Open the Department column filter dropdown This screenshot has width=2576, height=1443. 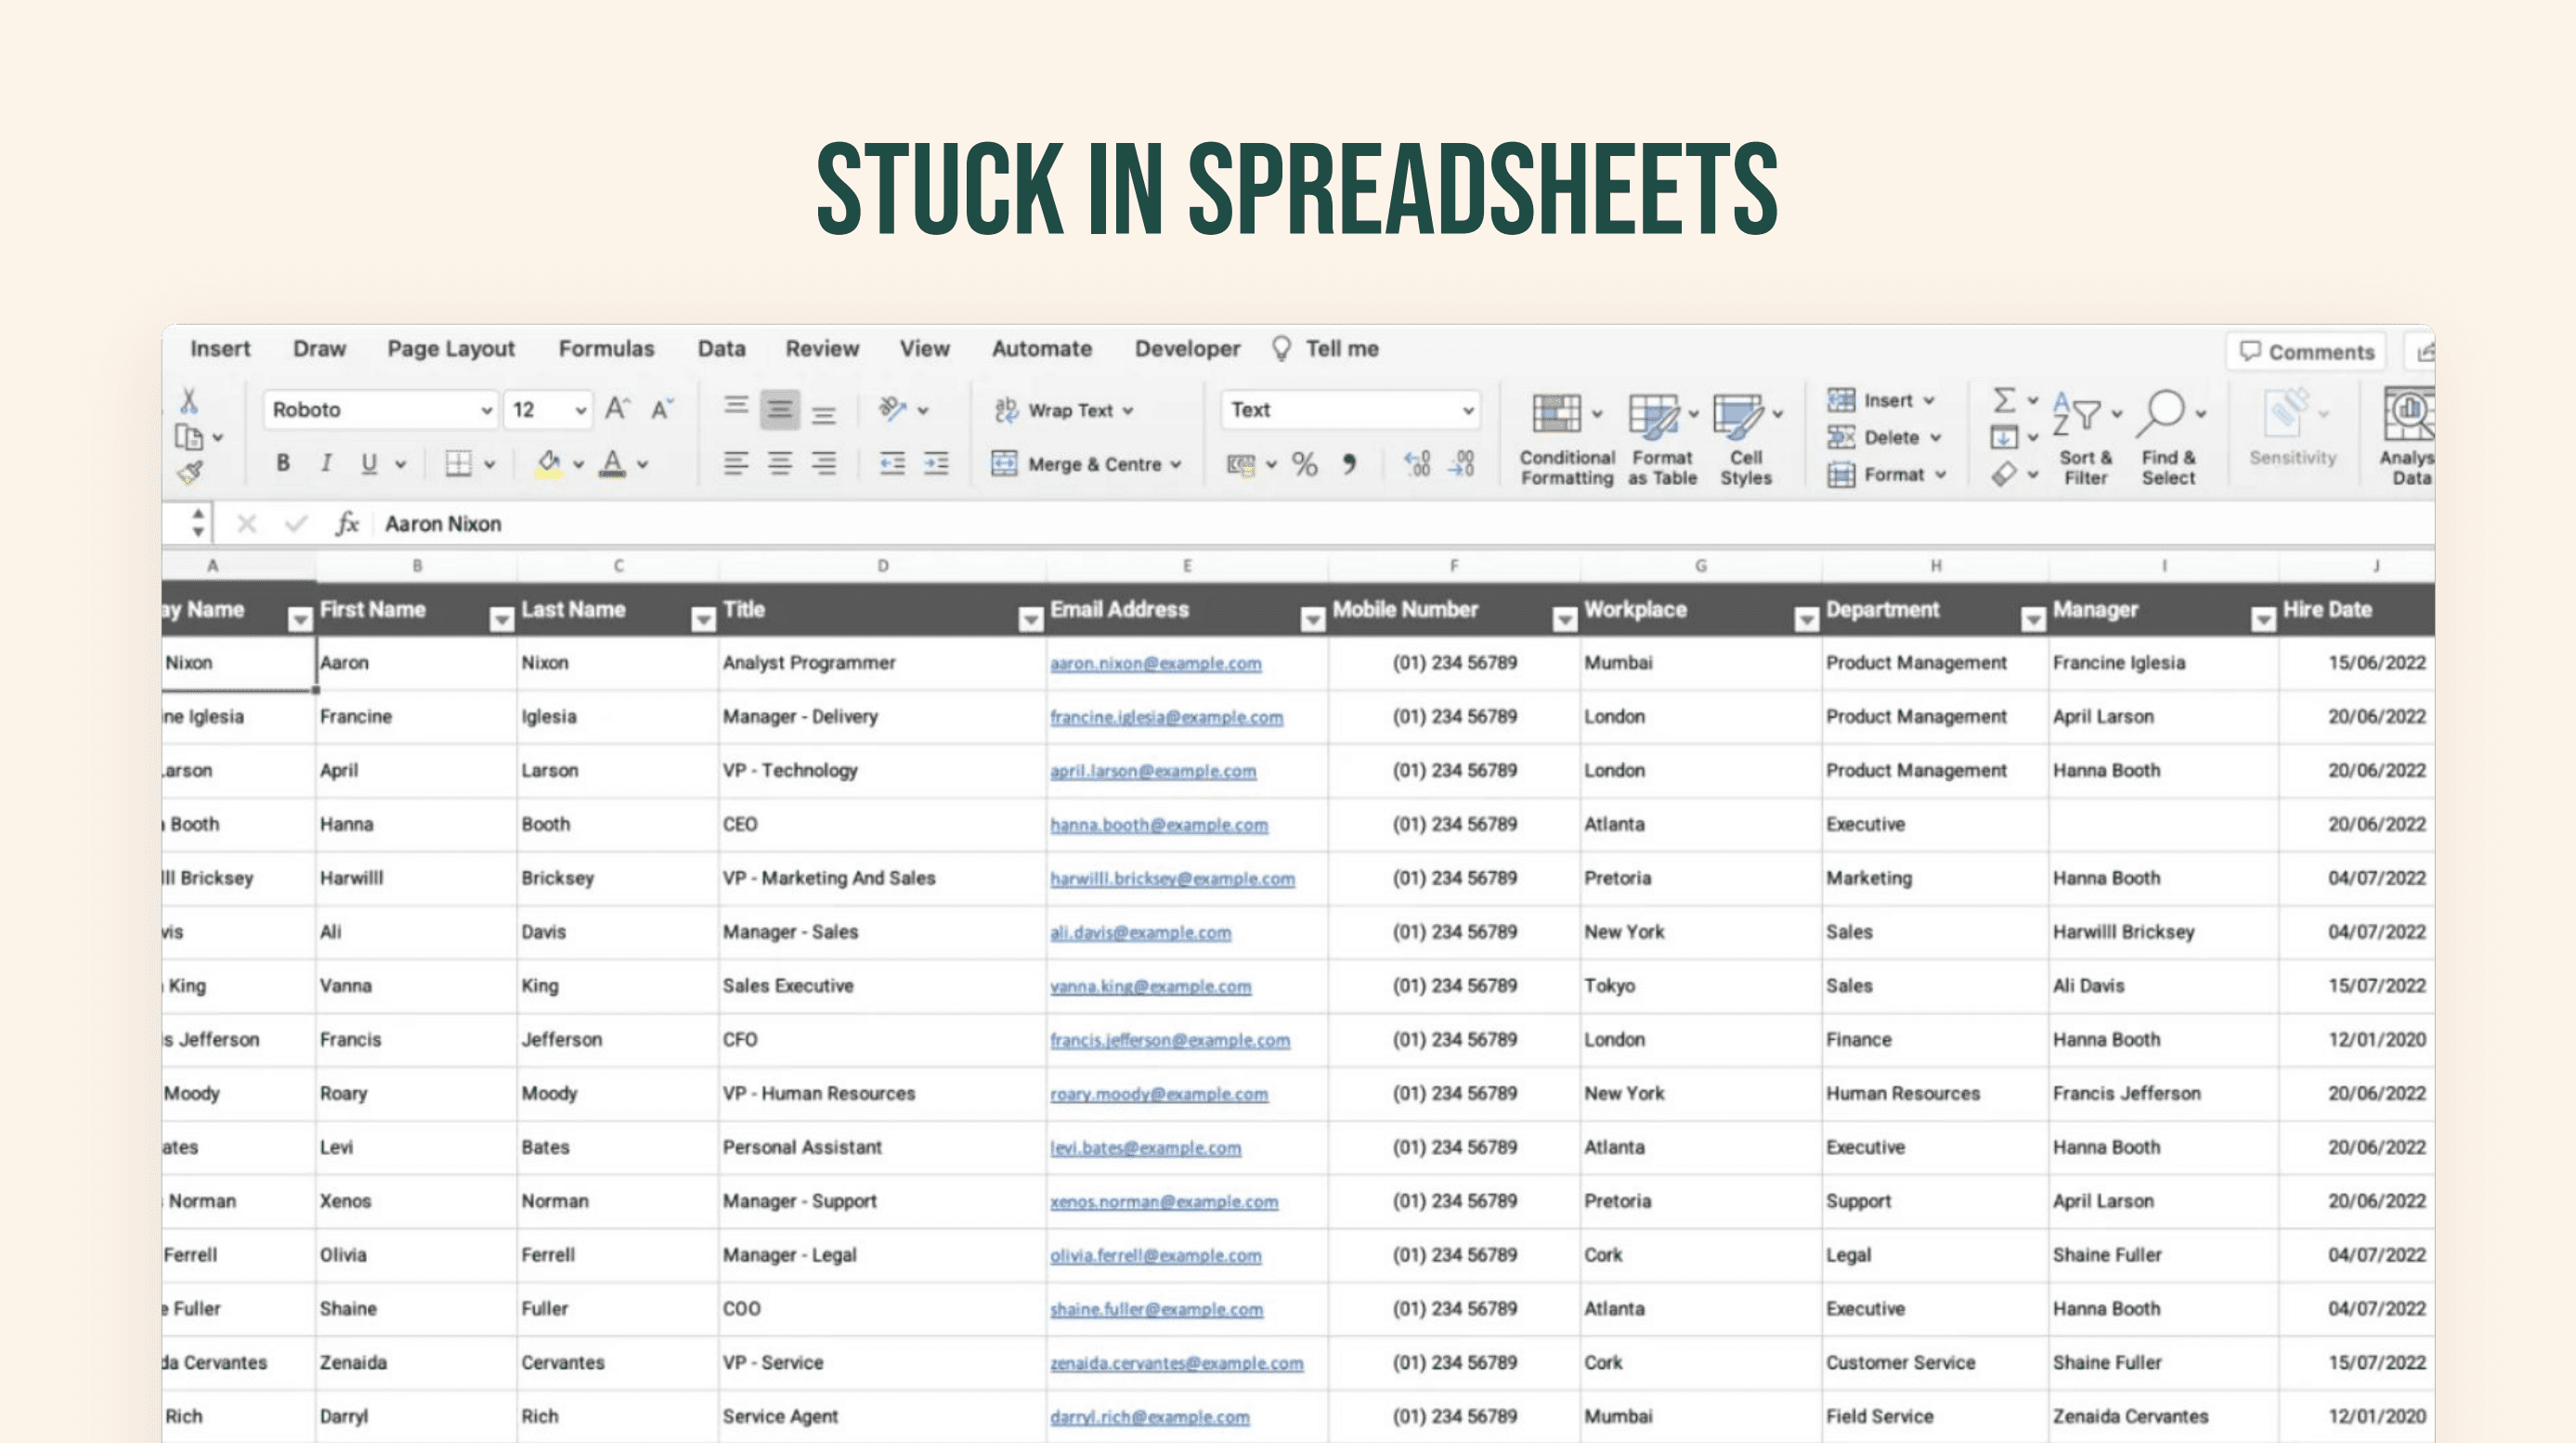(2032, 620)
